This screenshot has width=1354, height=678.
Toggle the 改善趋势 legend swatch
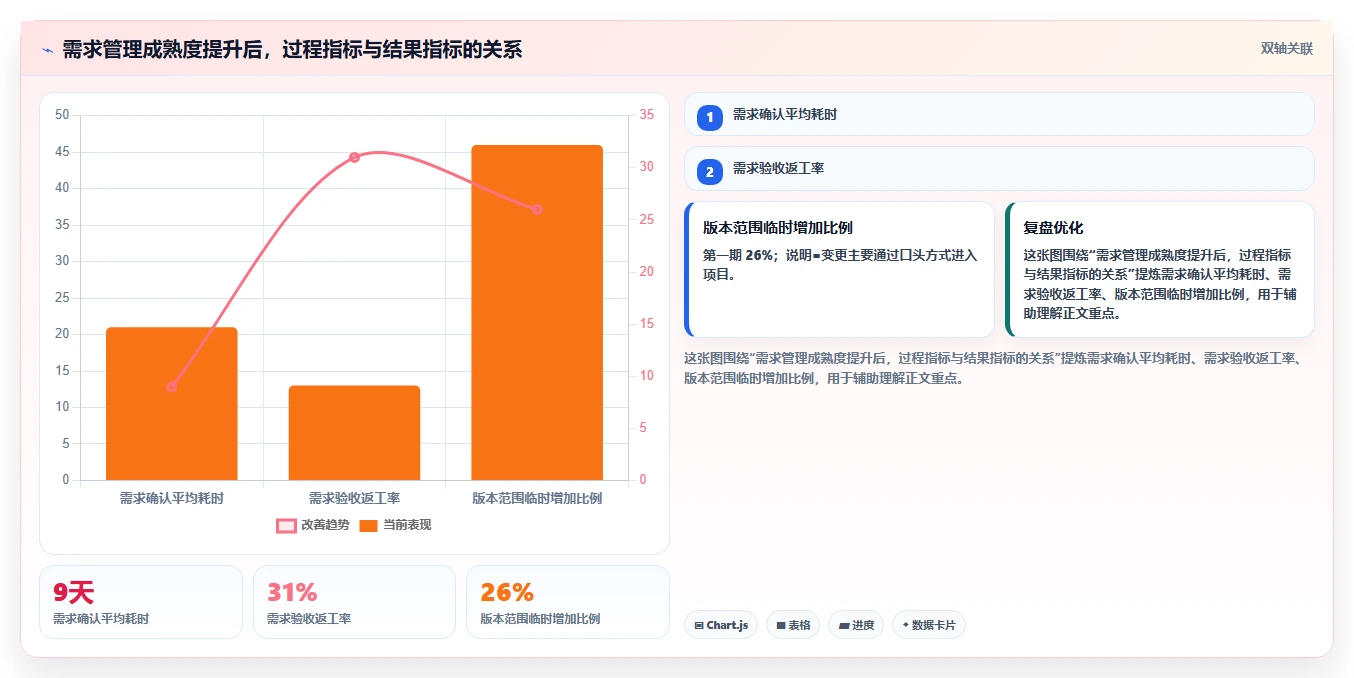coord(286,525)
